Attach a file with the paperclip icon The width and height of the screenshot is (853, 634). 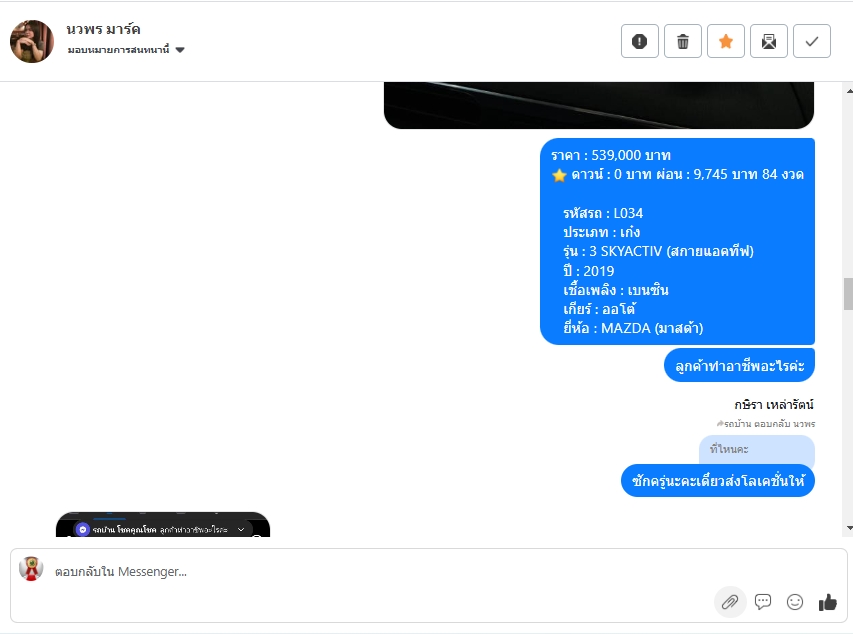[730, 602]
